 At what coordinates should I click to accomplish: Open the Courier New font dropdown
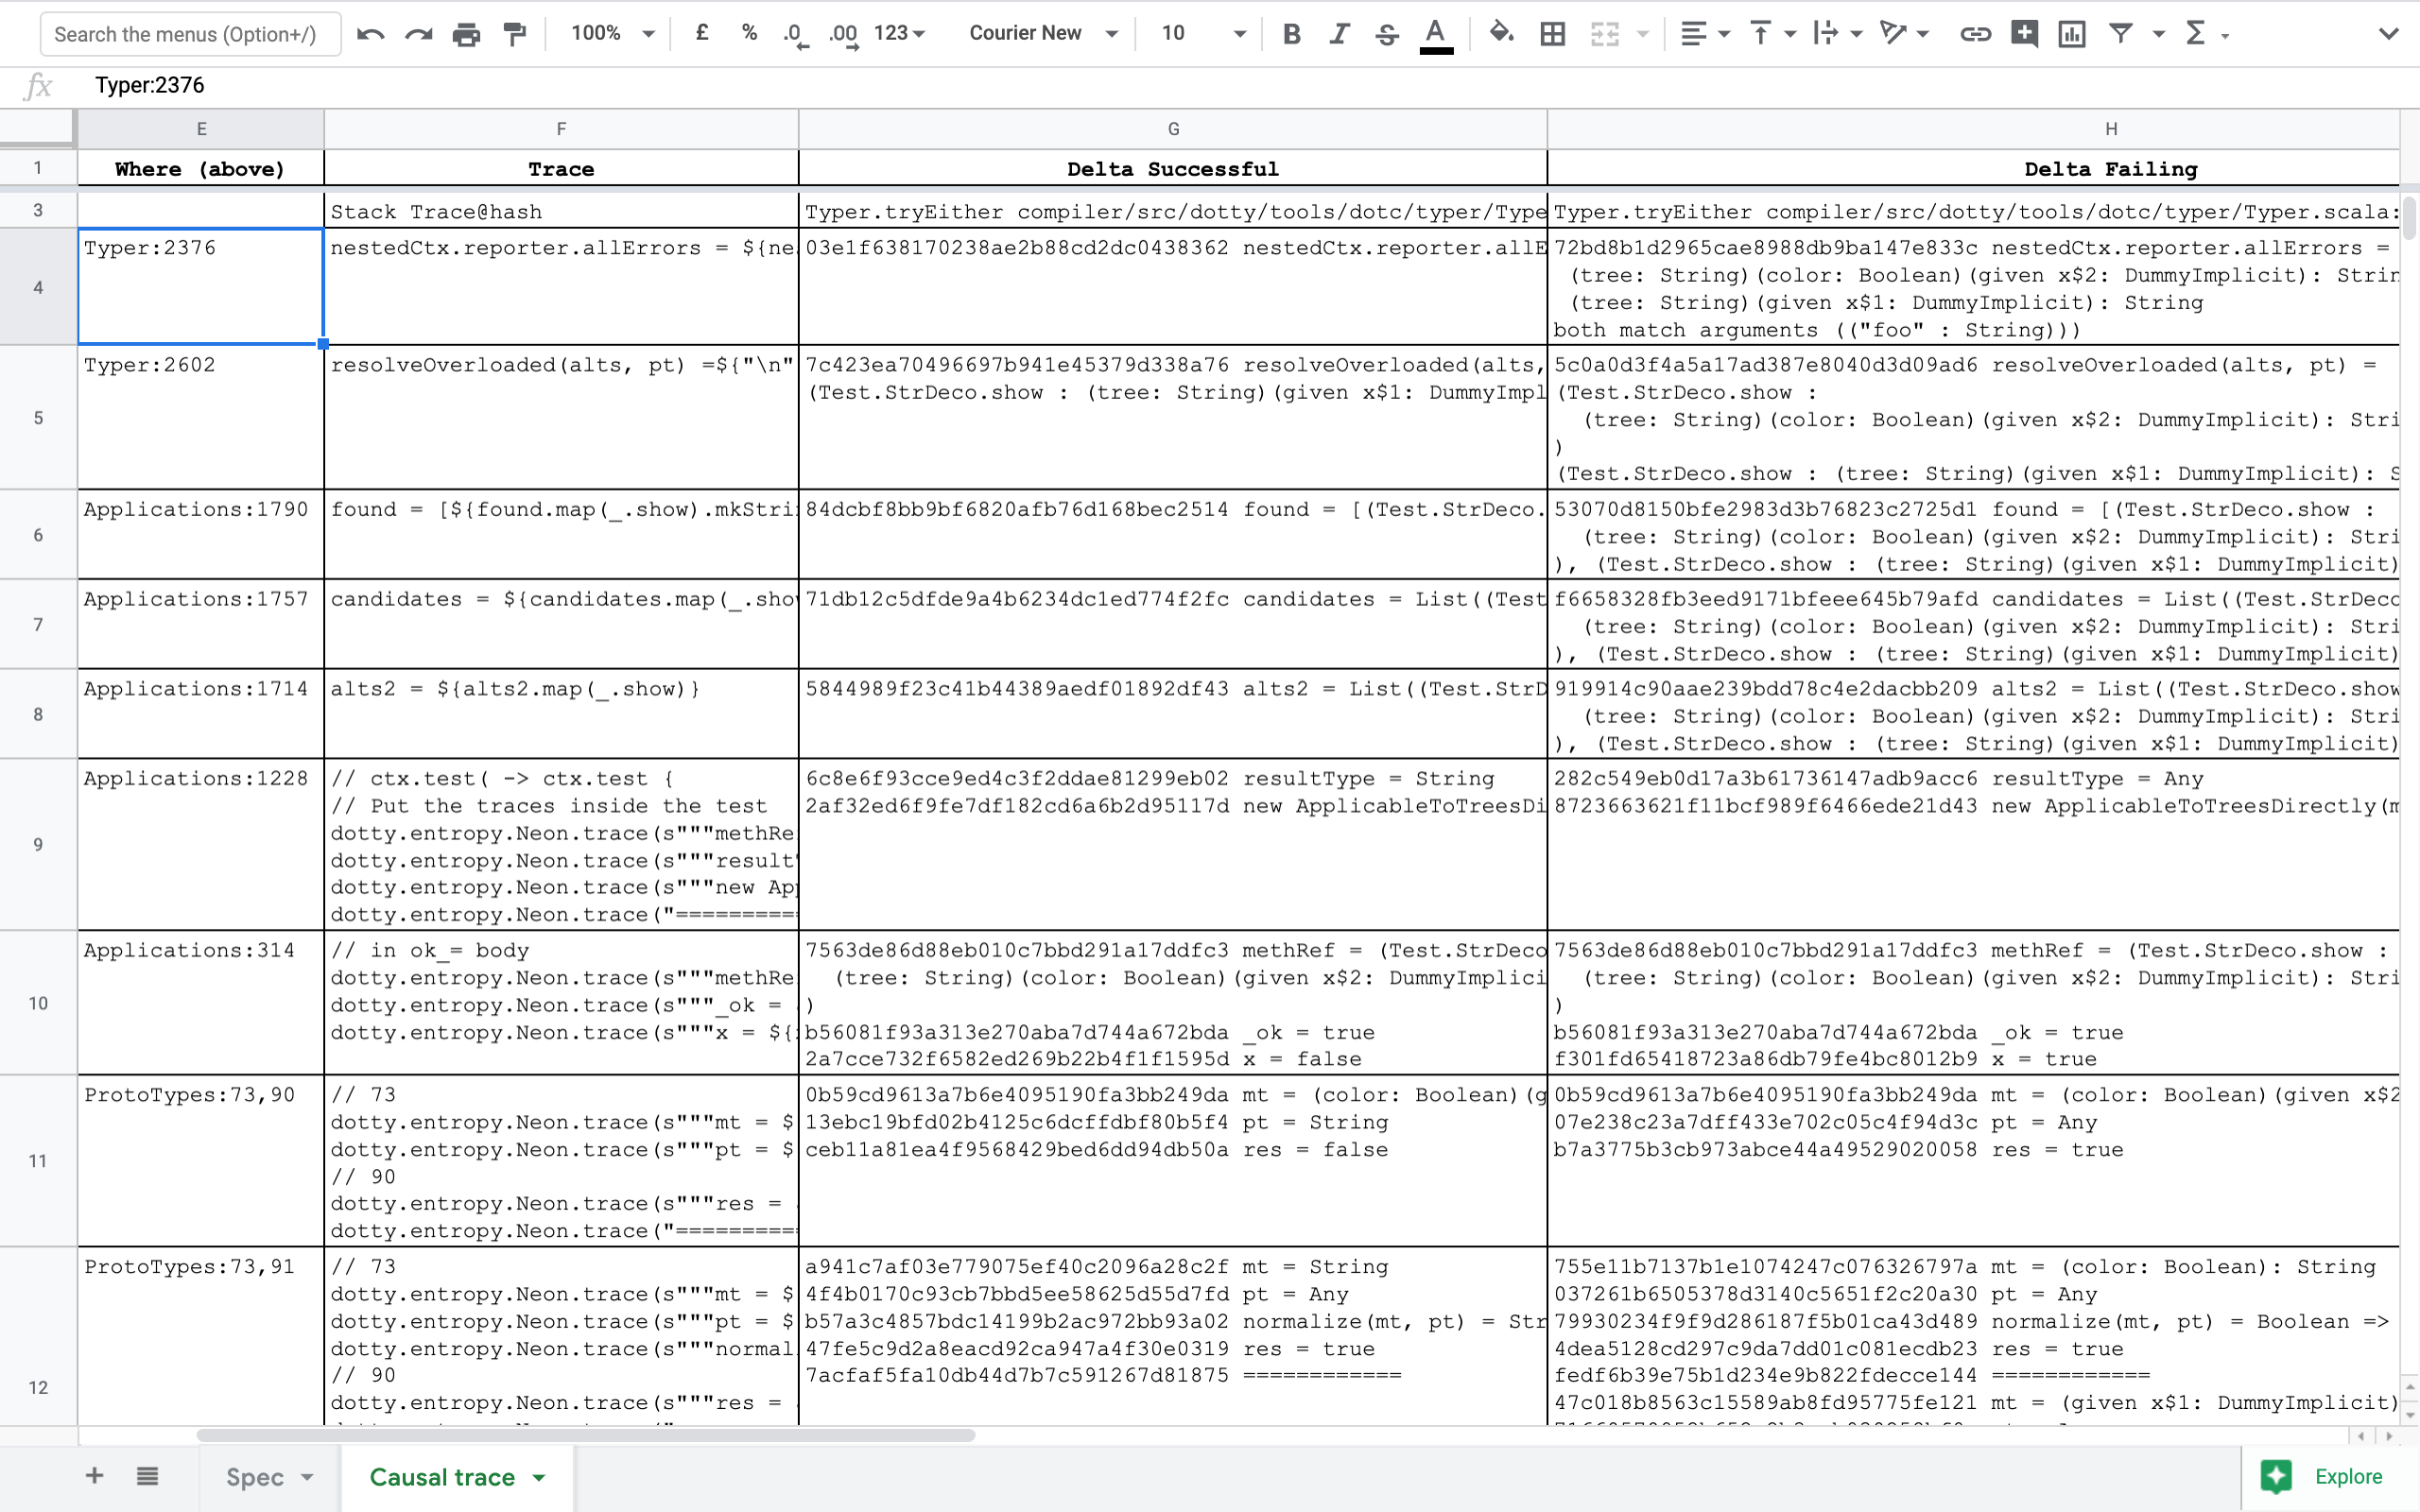pyautogui.click(x=1042, y=34)
